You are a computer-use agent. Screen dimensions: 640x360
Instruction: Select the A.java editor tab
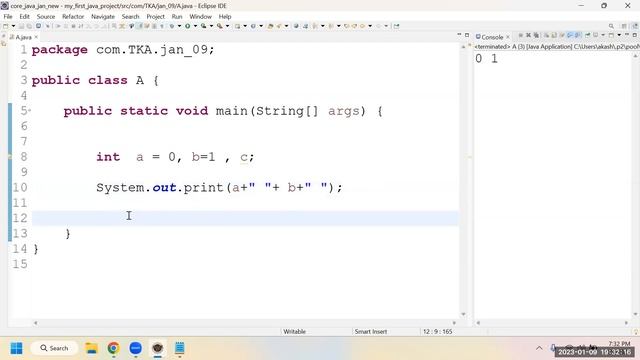[x=23, y=37]
